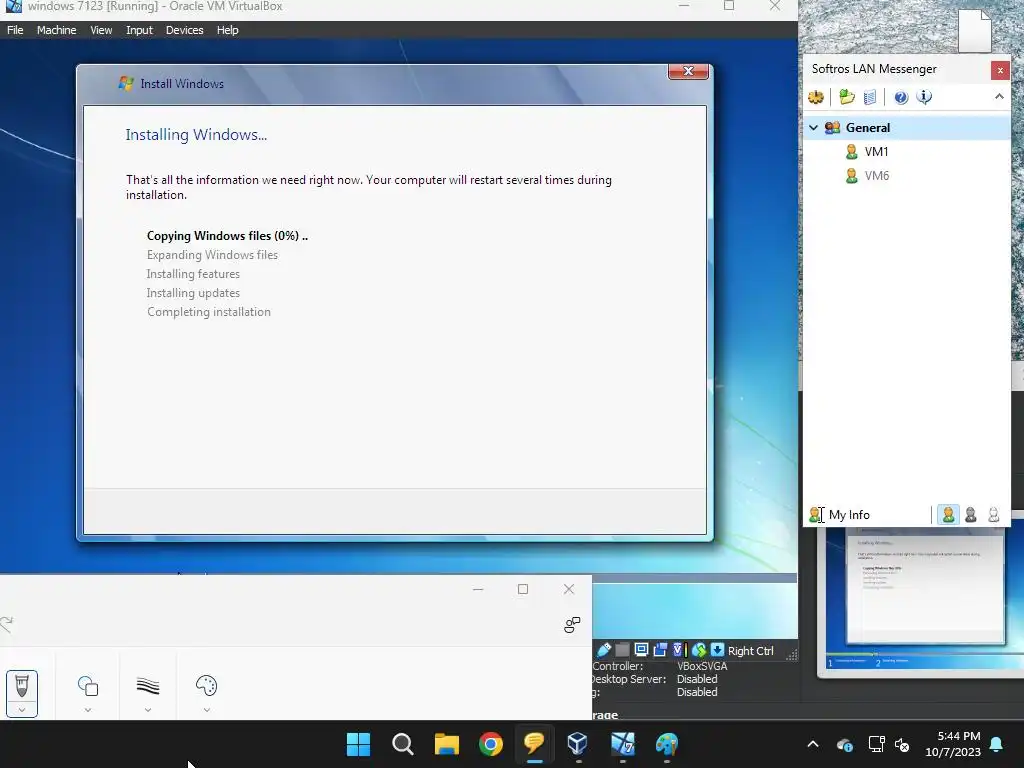
Task: Click the Redo arrow in Paint
Action: click(7, 624)
